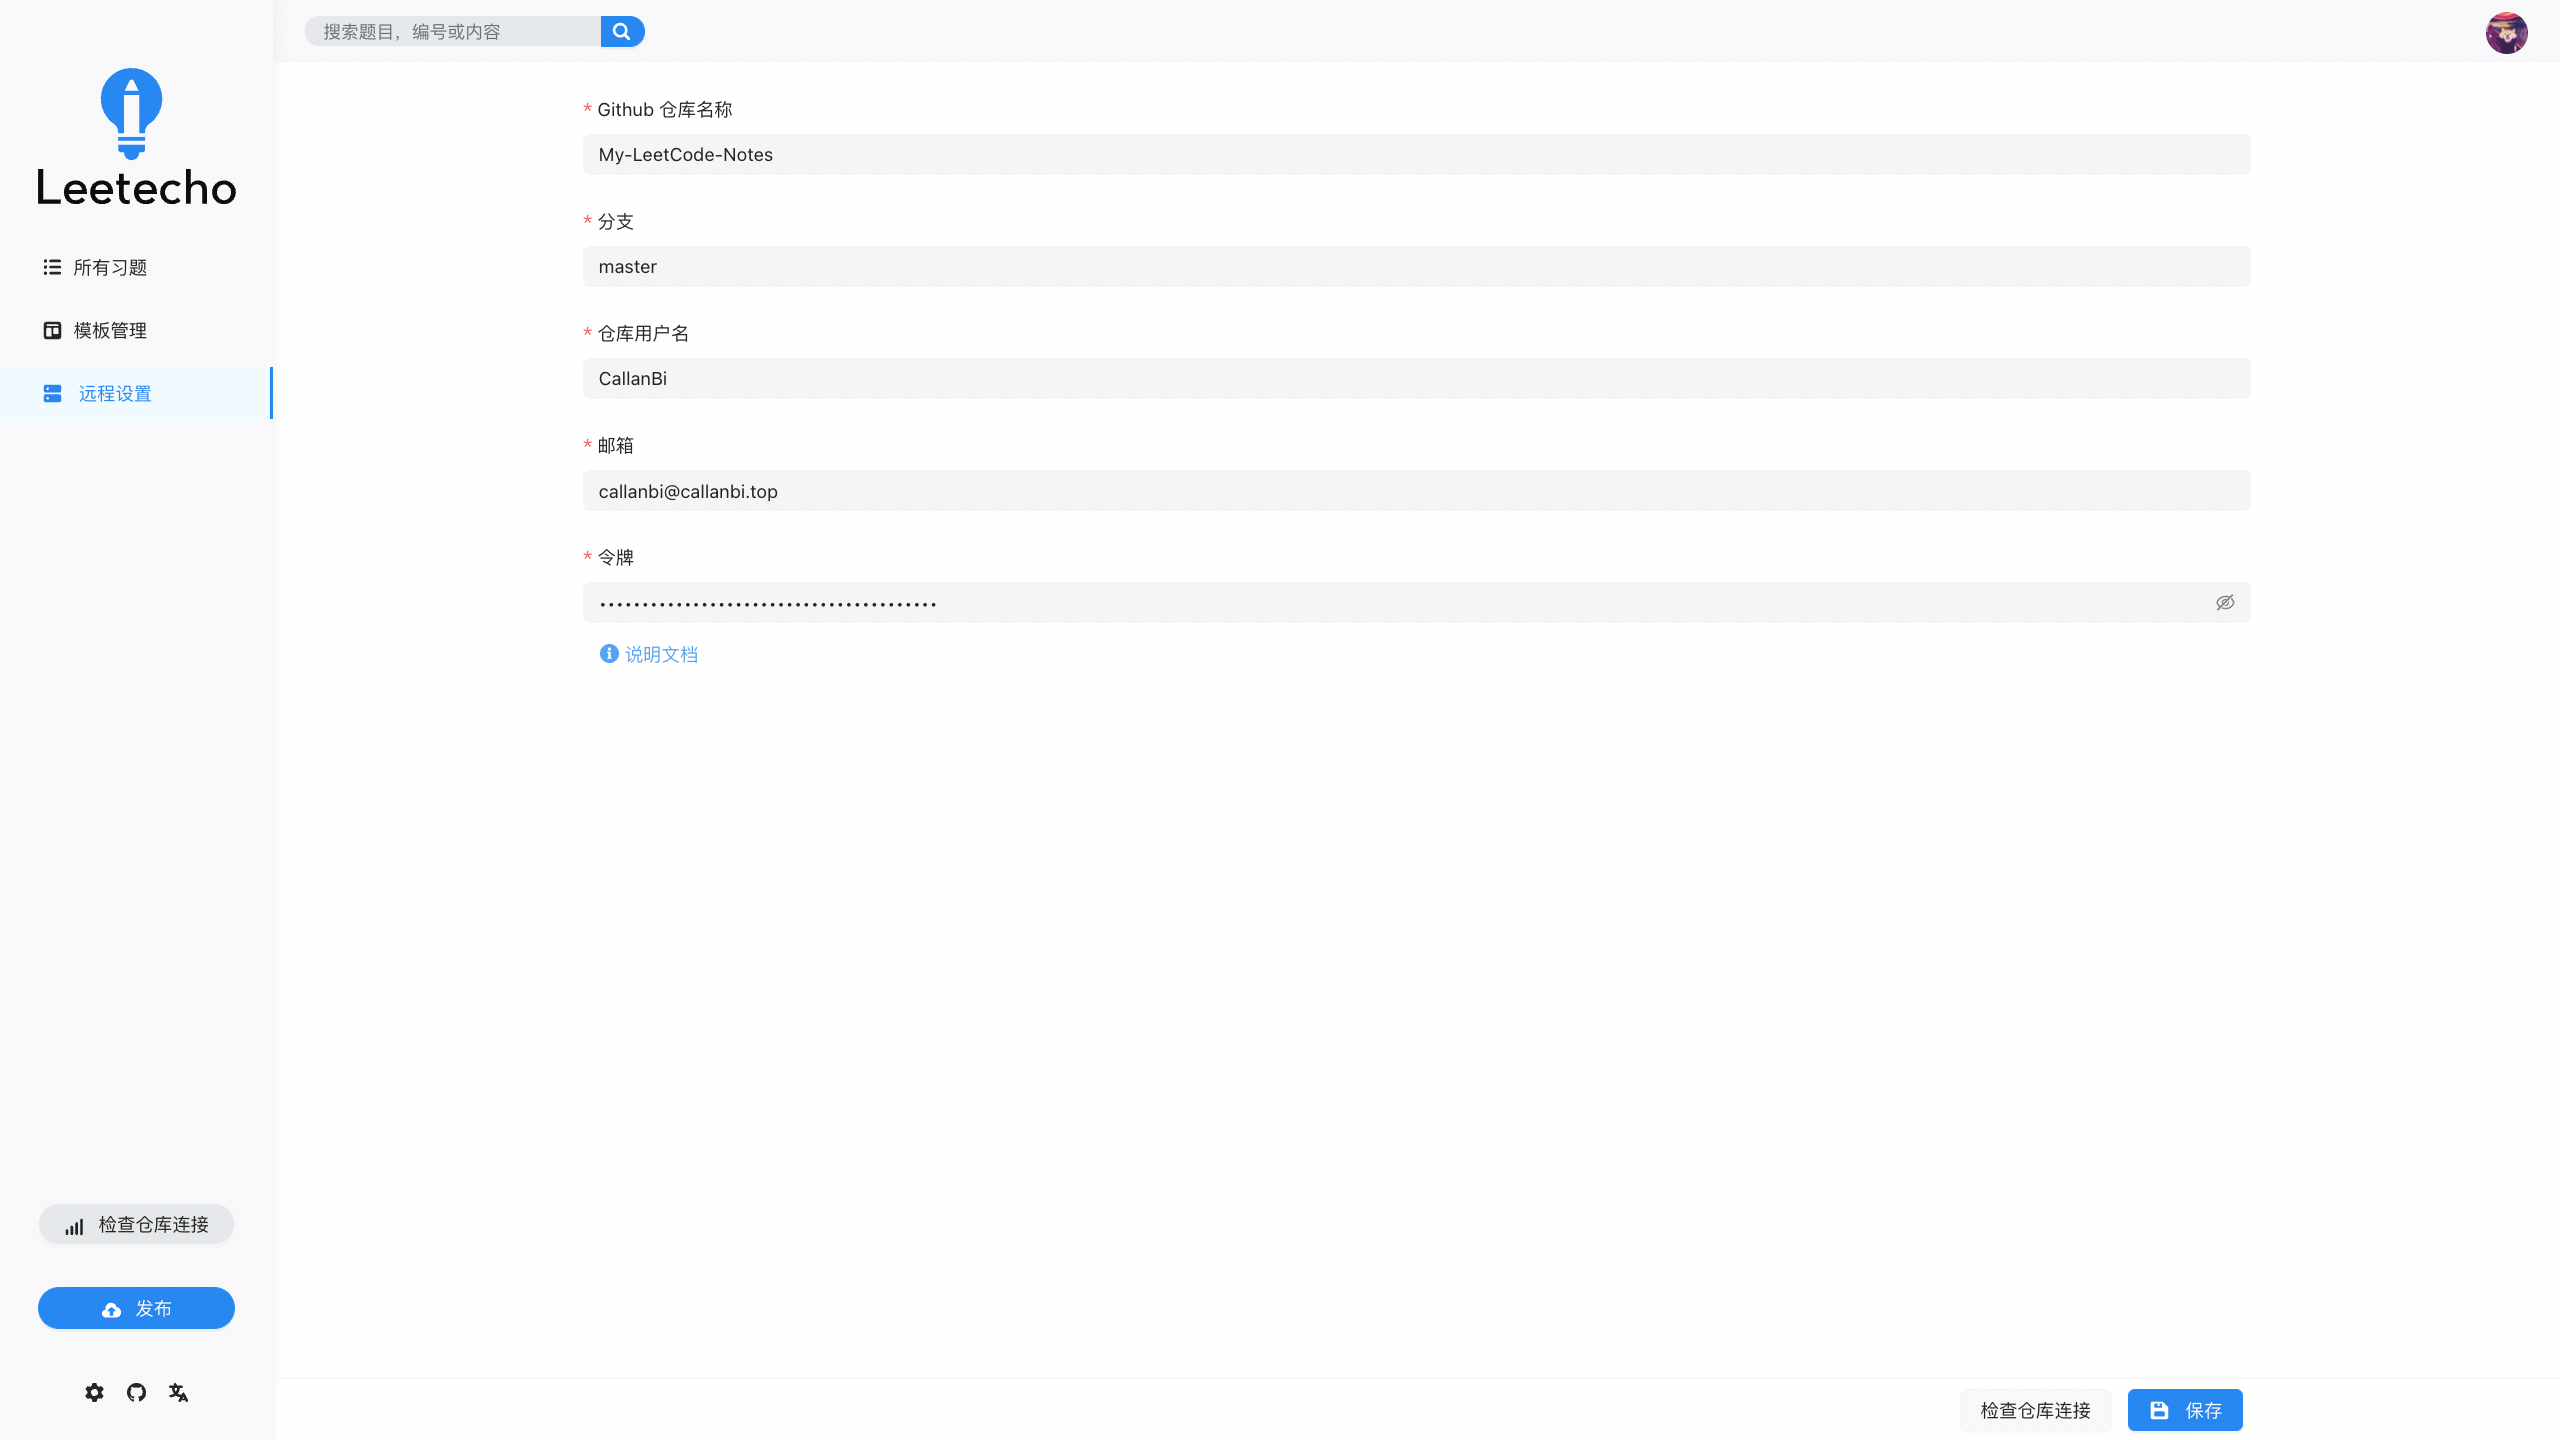Click the blue 发布 publish button

(x=136, y=1308)
